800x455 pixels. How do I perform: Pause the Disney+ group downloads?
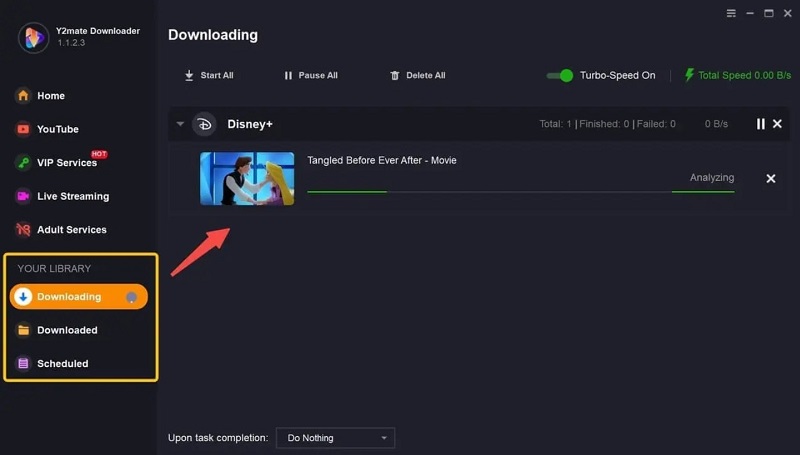(x=760, y=124)
